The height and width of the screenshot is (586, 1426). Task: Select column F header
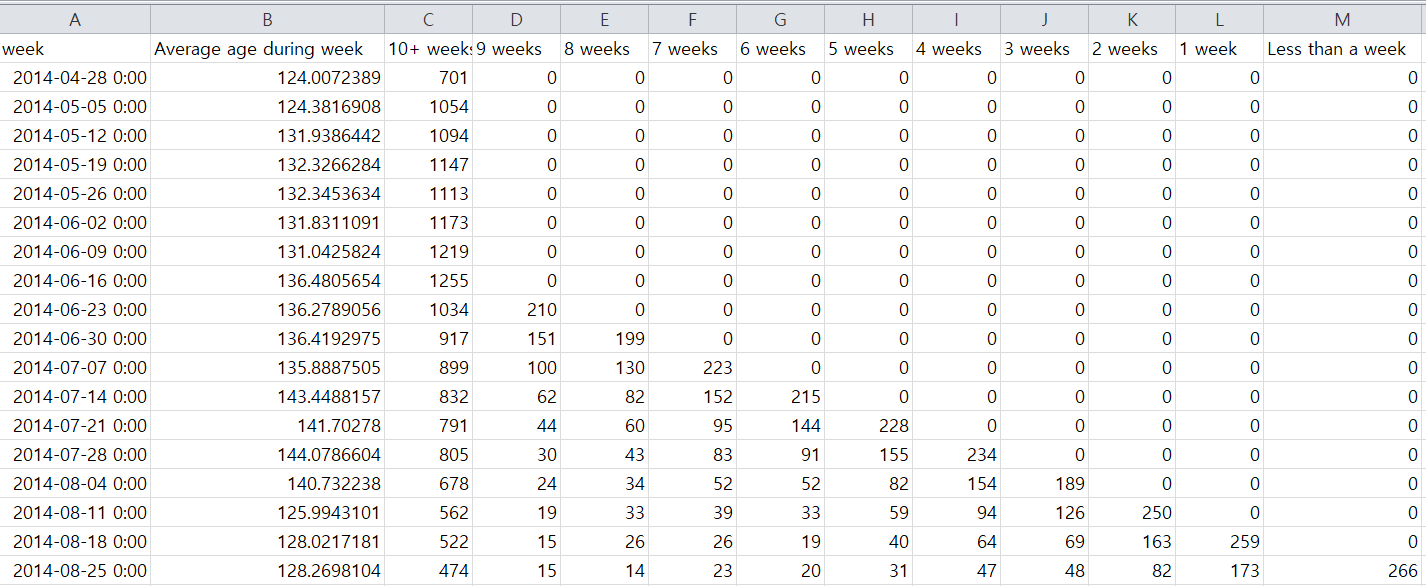(x=692, y=19)
